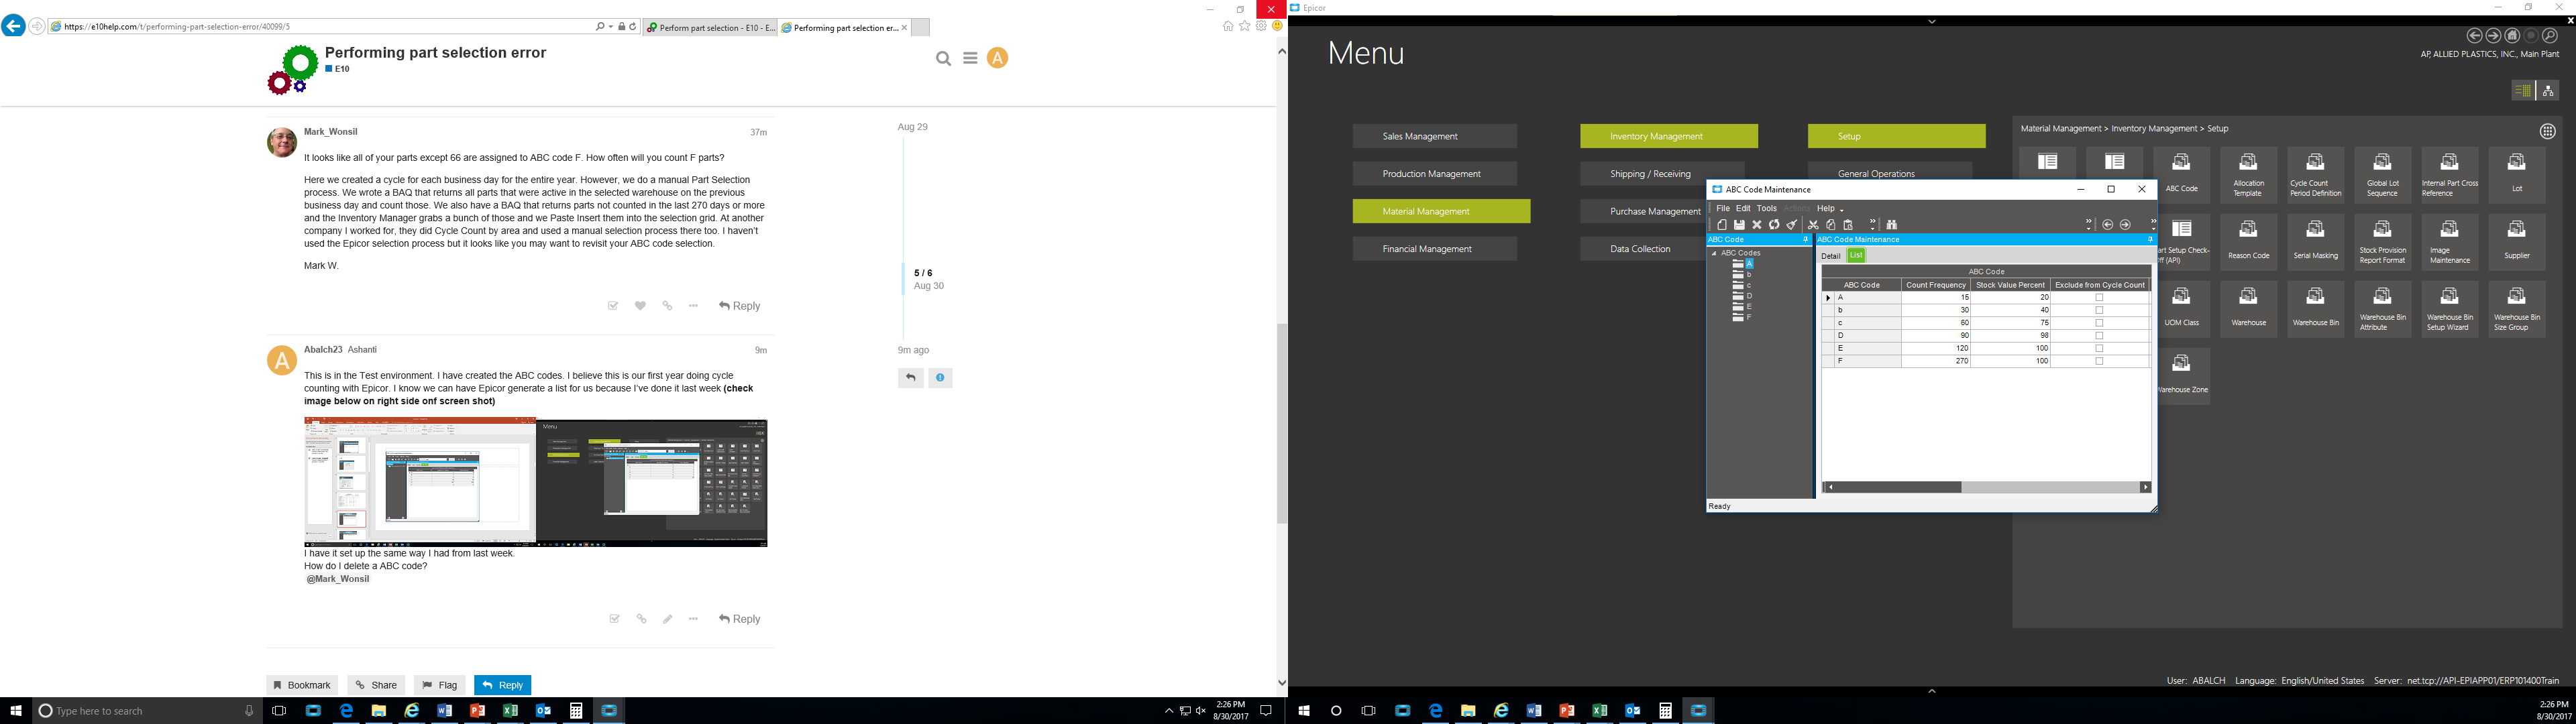
Task: Click previous-record left arrow in ABC Code toolbar
Action: click(x=2108, y=225)
